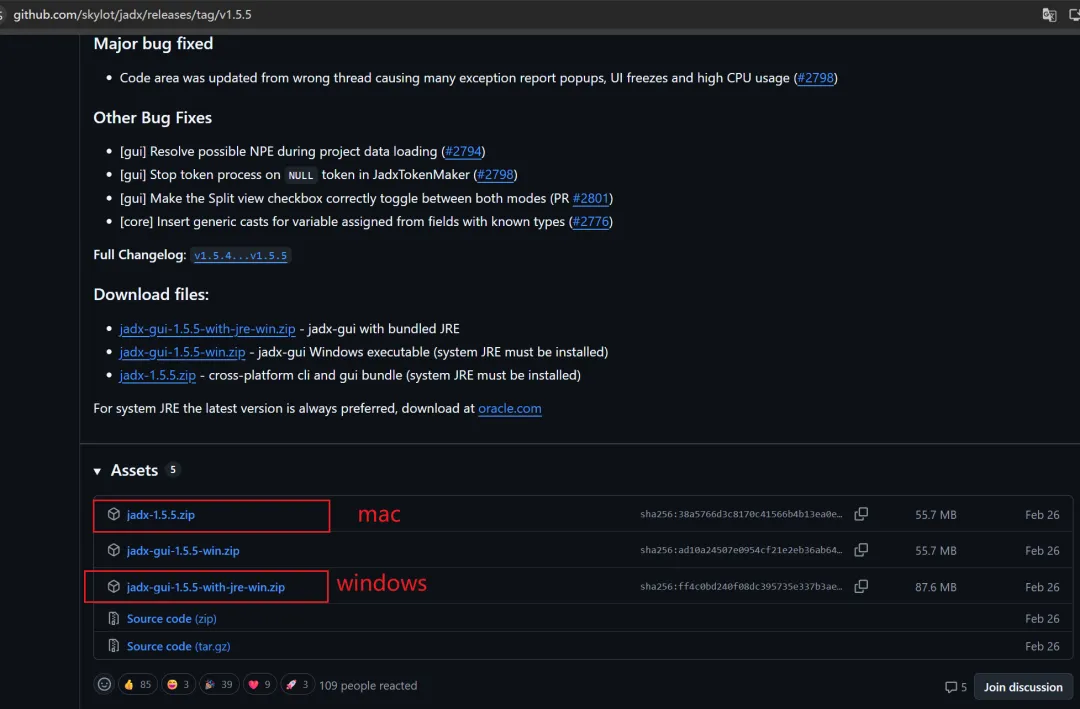
Task: Click the Download files: heading
Action: [x=151, y=294]
